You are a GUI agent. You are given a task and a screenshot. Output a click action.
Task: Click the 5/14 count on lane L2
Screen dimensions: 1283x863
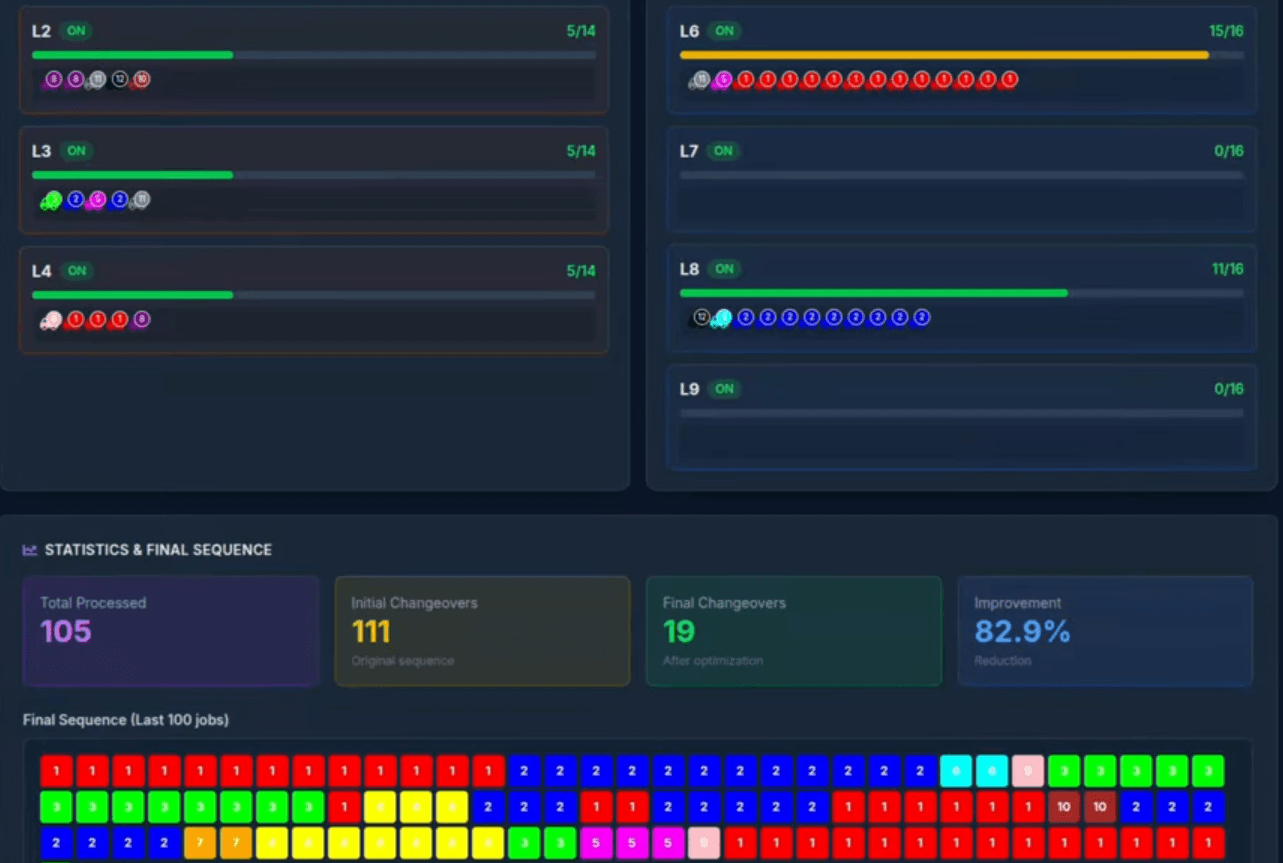[581, 31]
